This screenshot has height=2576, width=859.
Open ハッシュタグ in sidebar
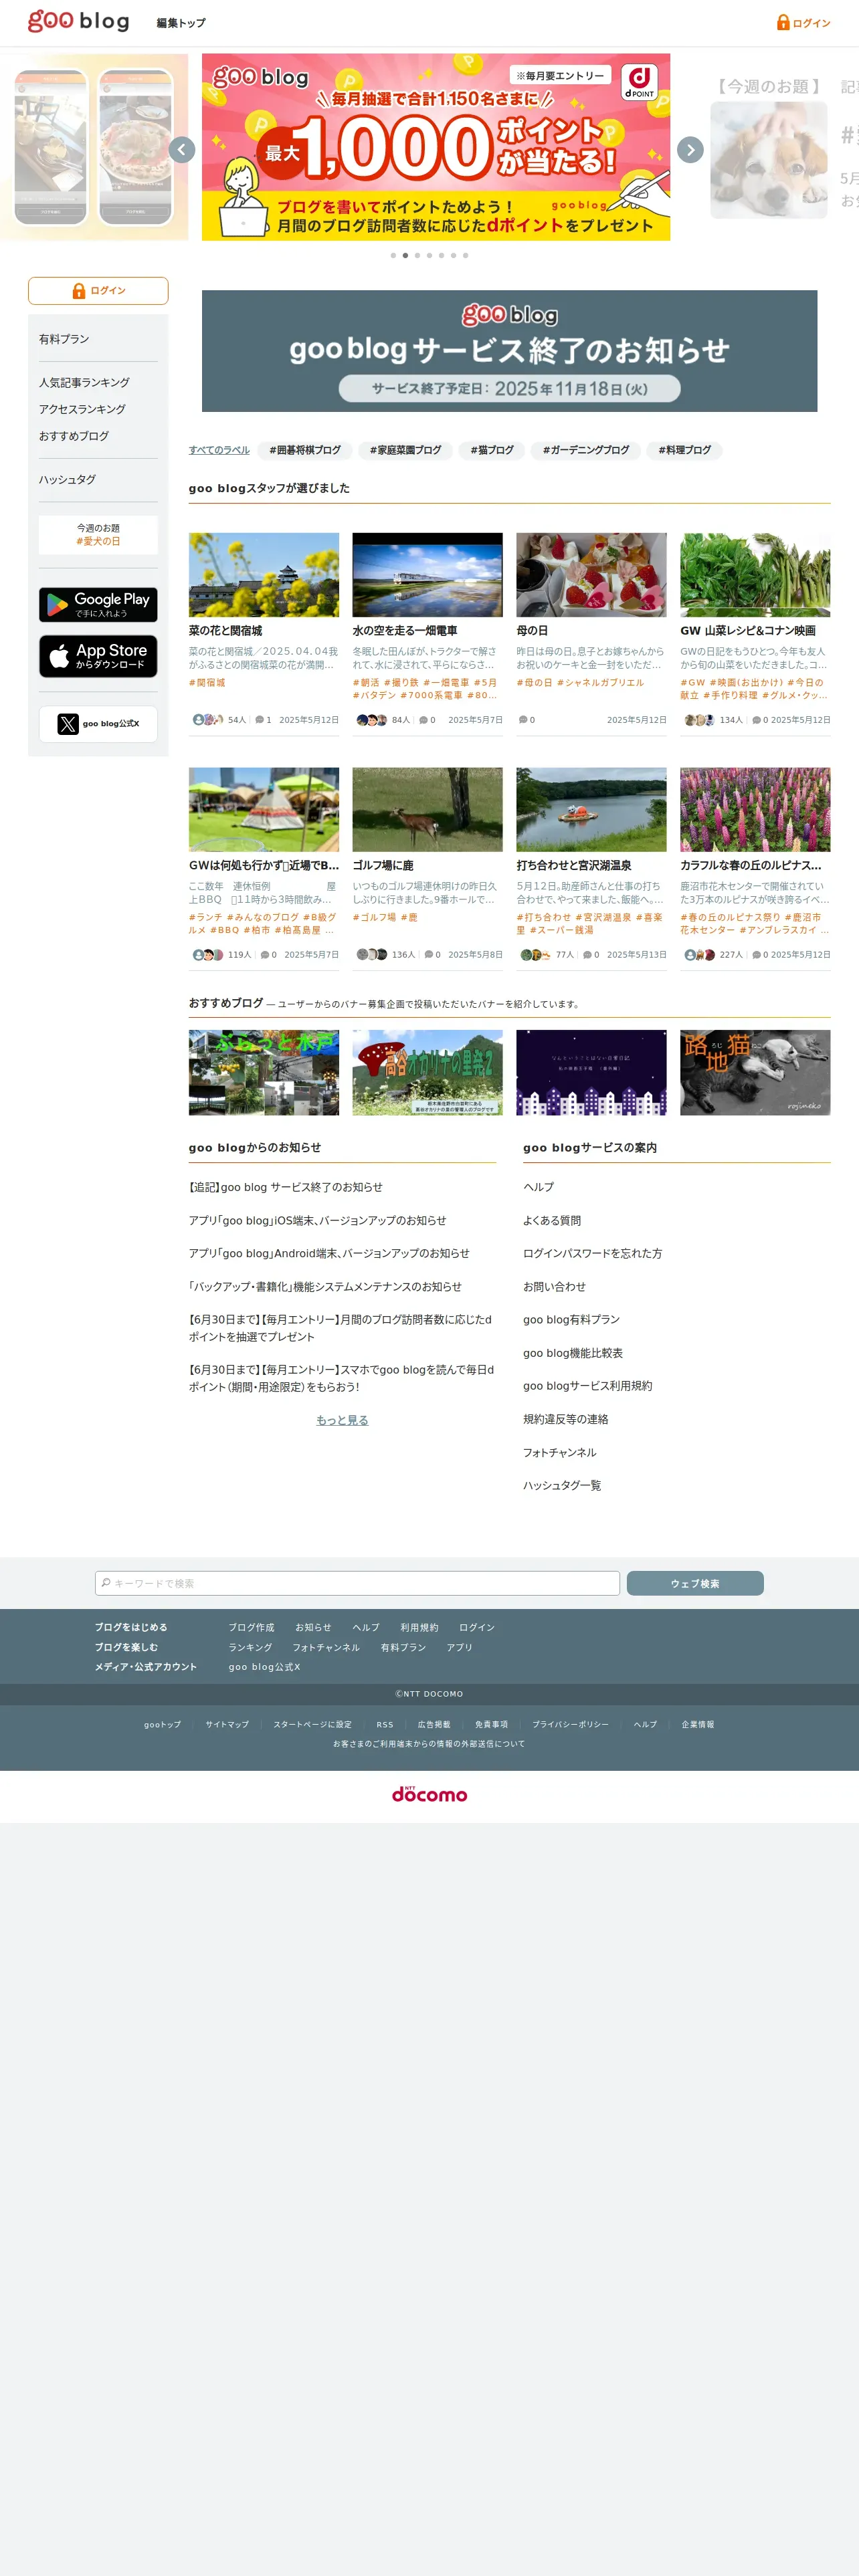click(67, 479)
